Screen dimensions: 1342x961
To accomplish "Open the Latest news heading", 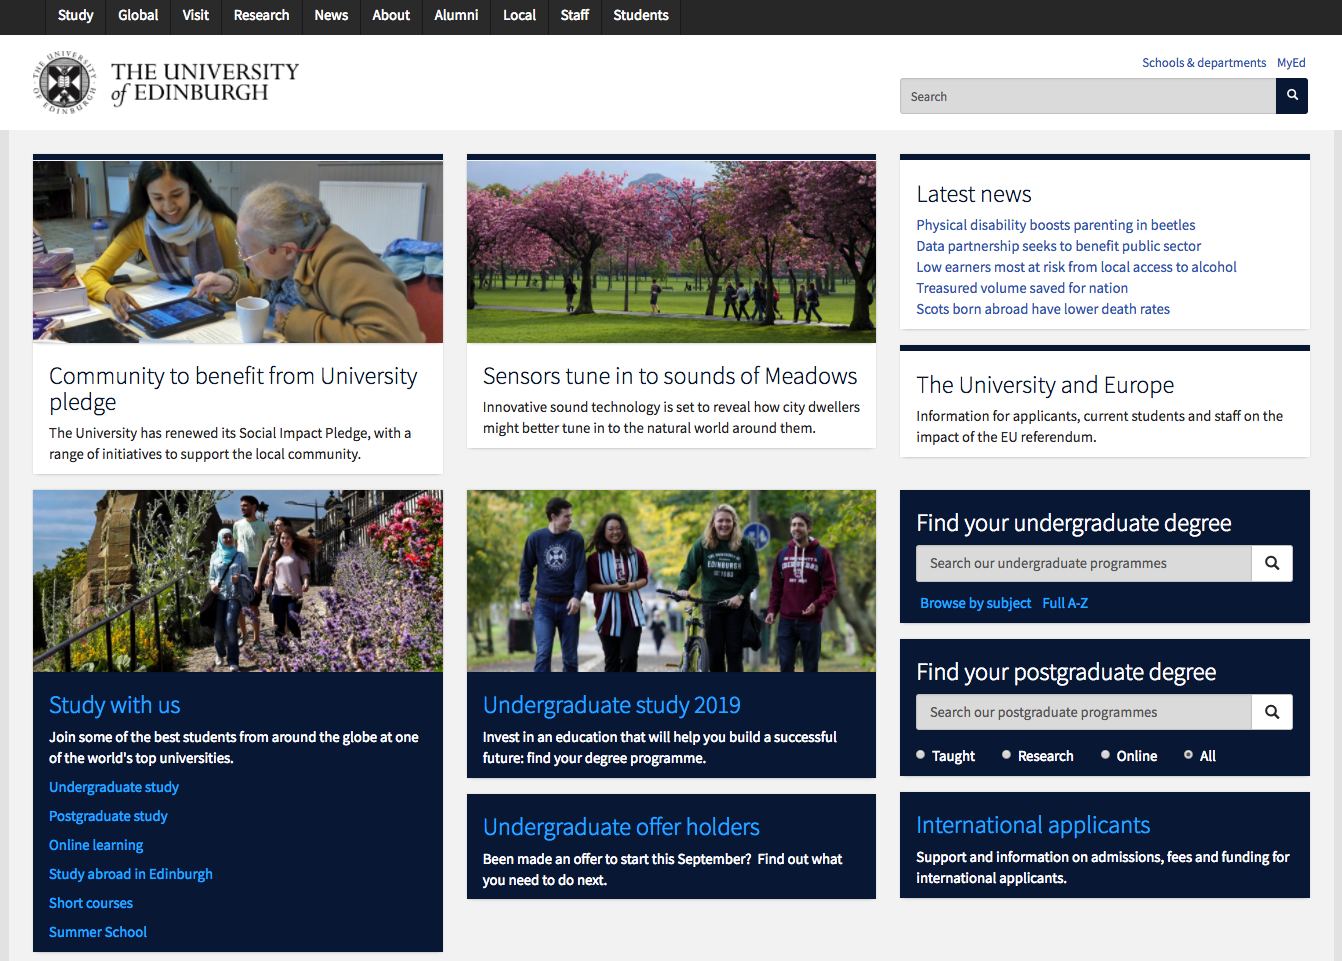I will [x=974, y=194].
